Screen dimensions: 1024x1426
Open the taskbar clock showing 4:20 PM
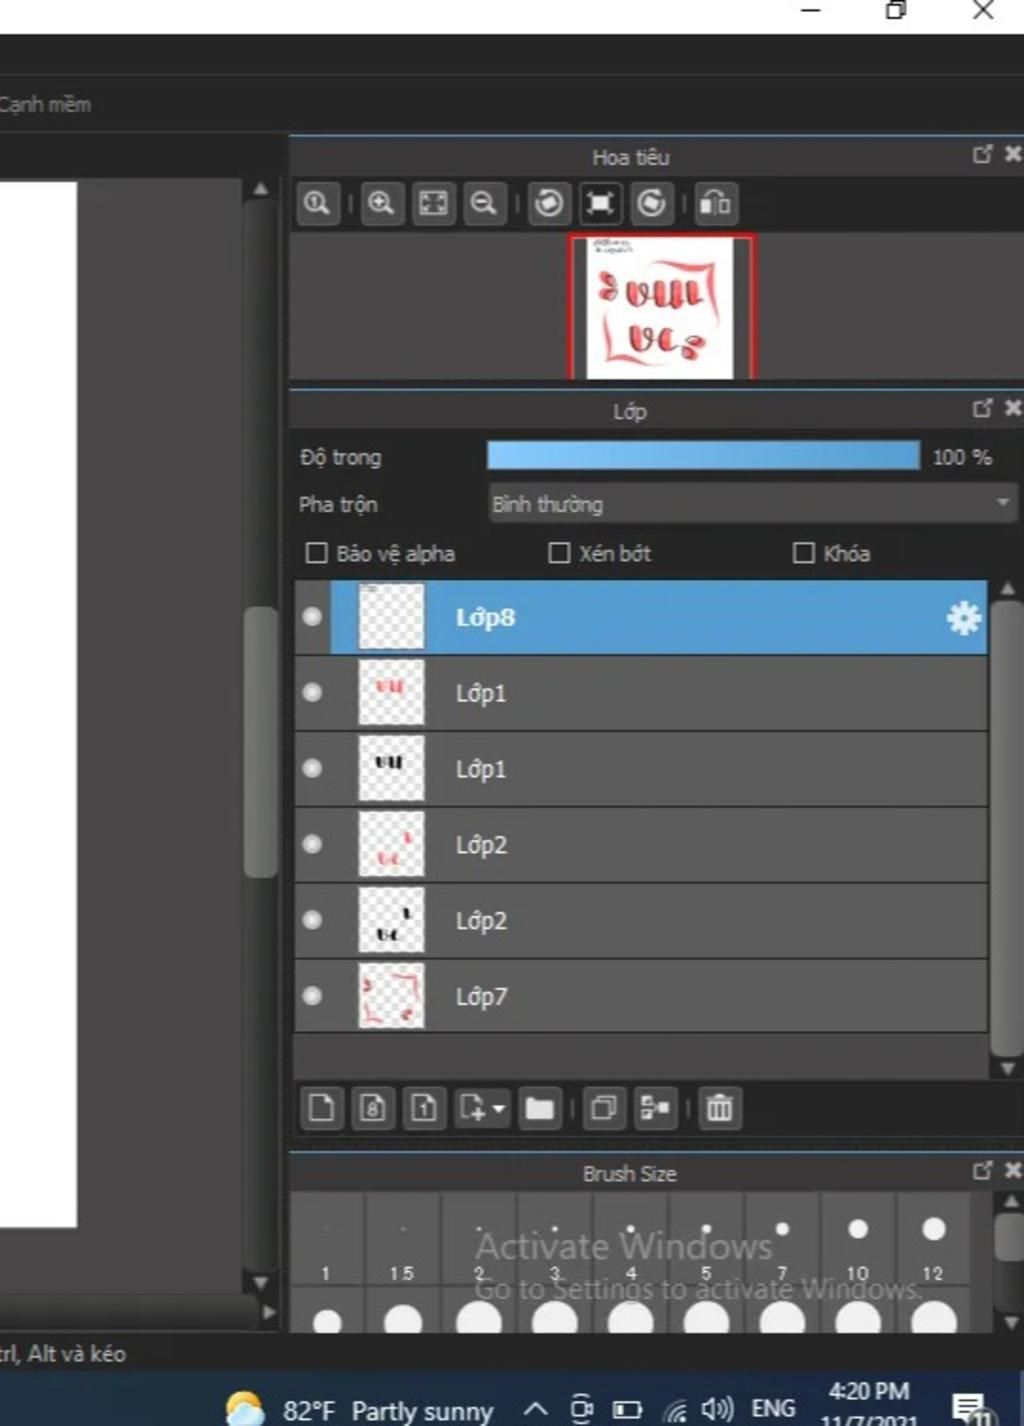point(868,1406)
